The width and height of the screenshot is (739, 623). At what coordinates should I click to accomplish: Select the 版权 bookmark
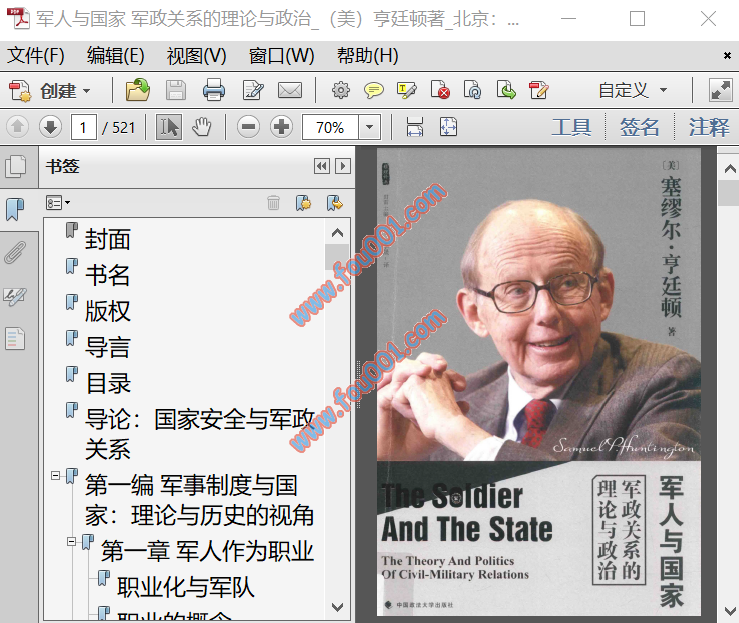click(107, 311)
